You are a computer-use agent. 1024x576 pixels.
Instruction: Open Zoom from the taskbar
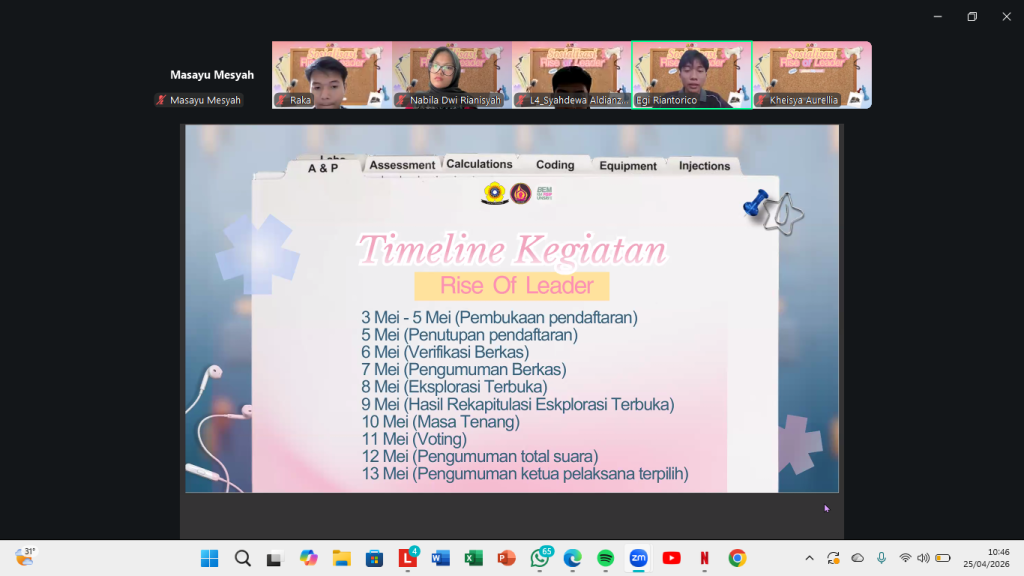click(638, 558)
